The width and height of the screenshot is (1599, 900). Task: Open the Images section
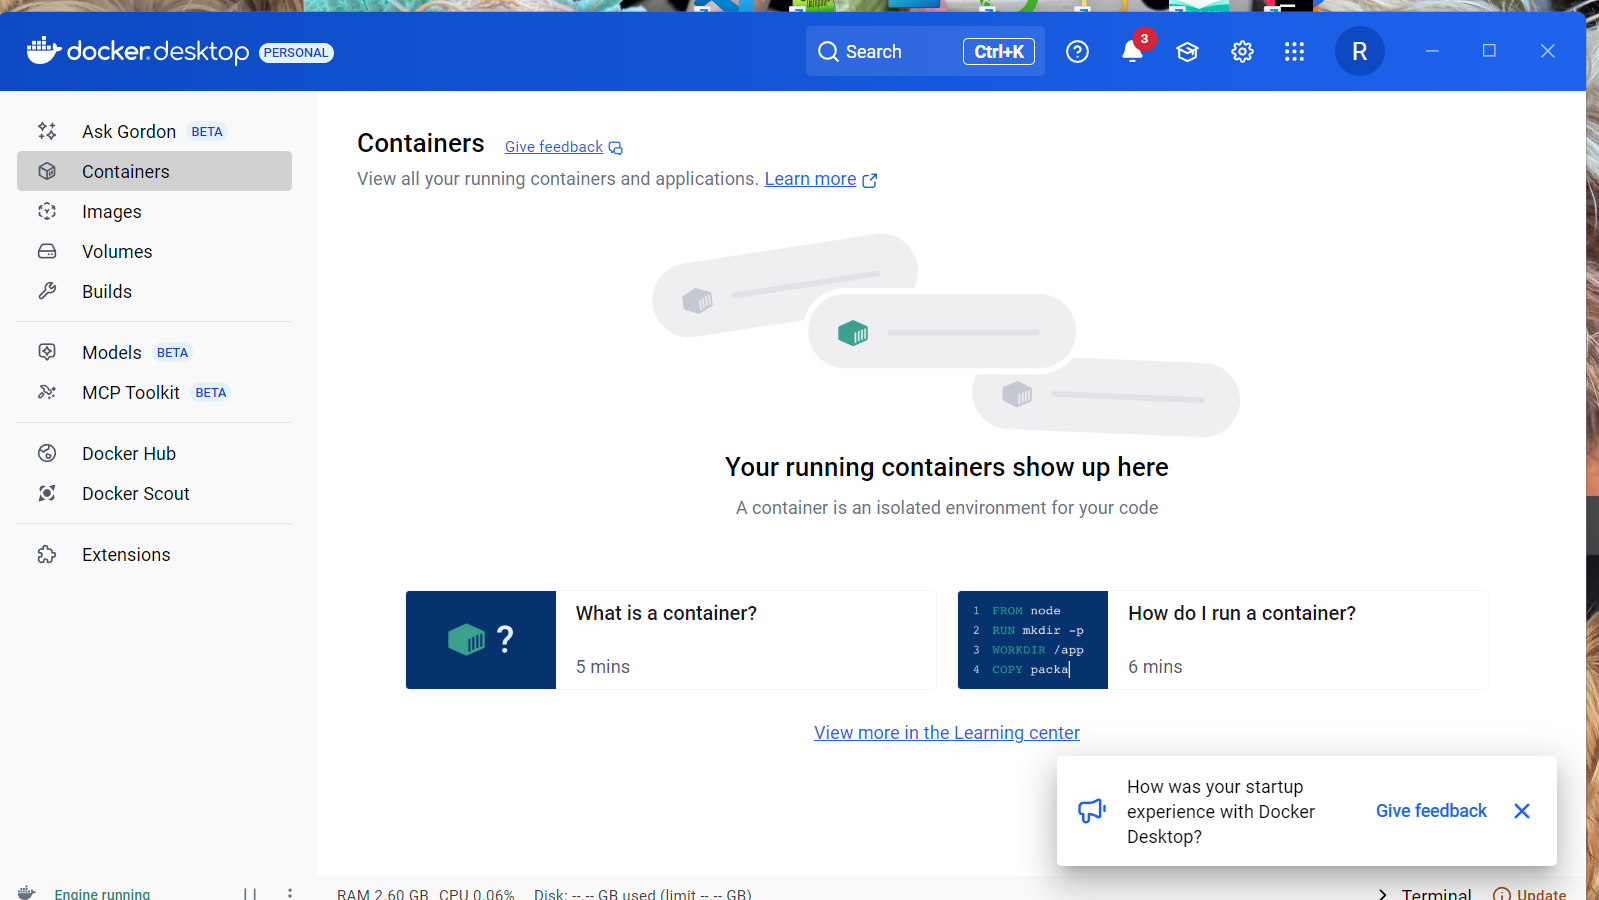154,211
